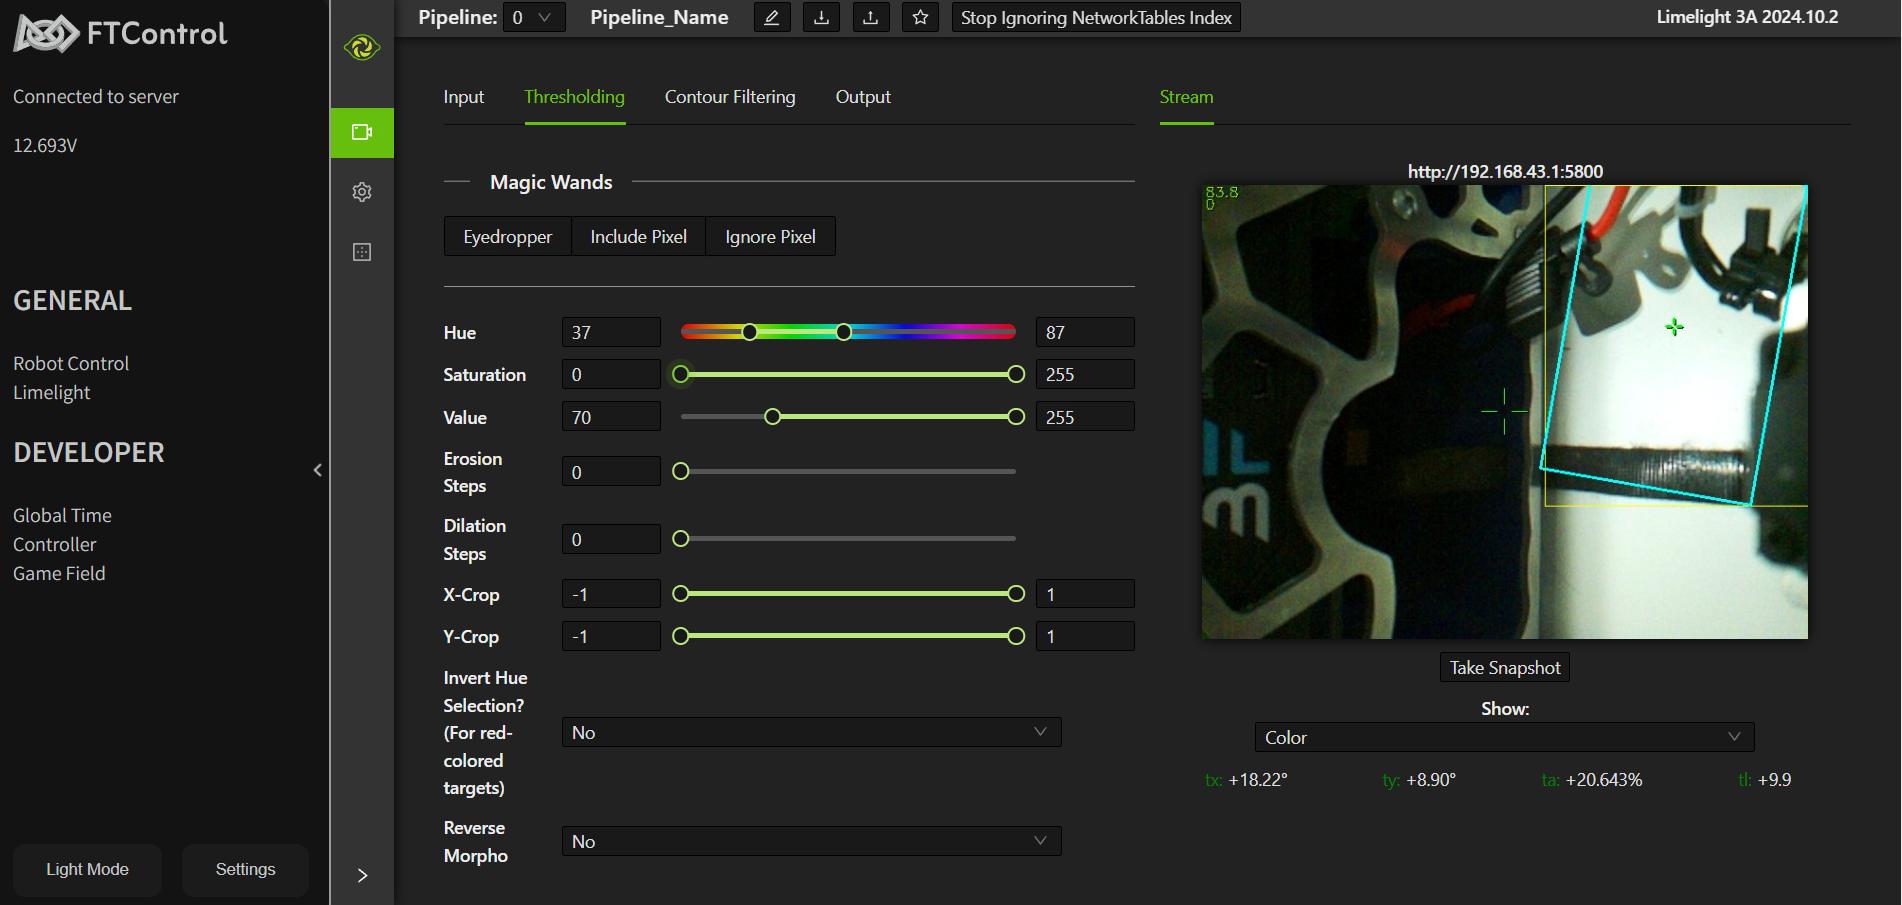Toggle Light Mode theme
Viewport: 1902px width, 905px height.
87,869
